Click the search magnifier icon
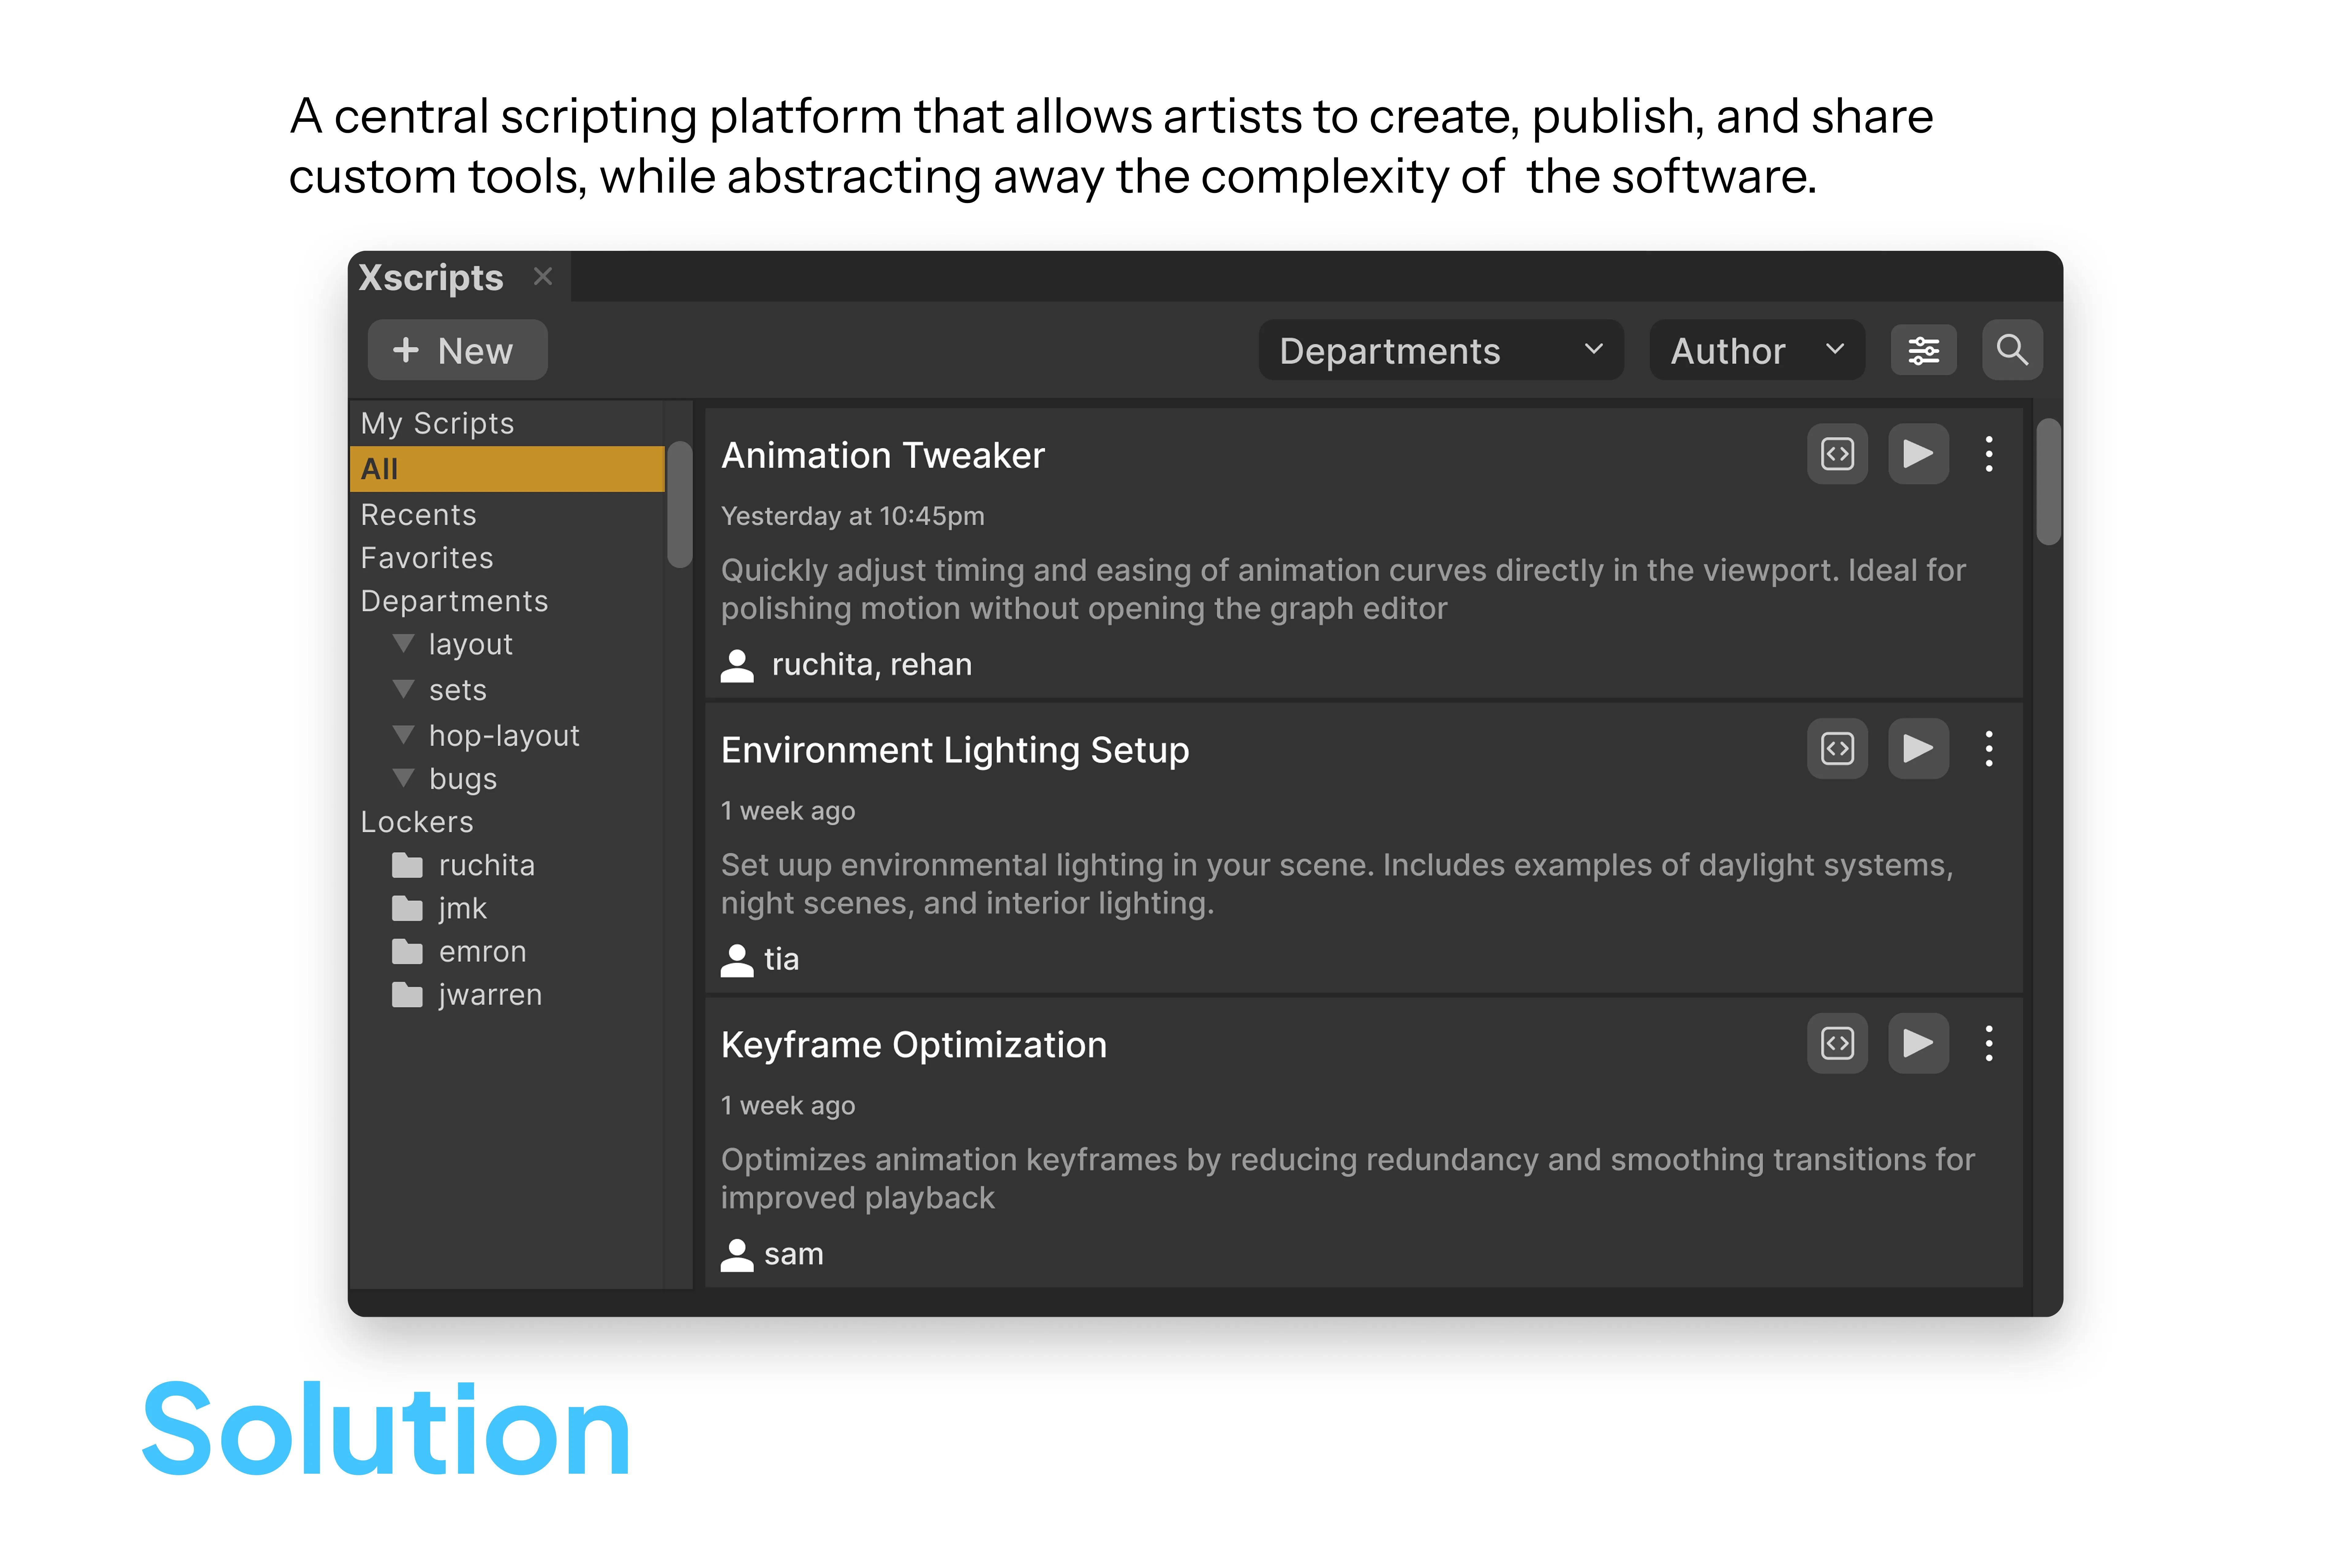2352x1568 pixels. click(x=2012, y=350)
